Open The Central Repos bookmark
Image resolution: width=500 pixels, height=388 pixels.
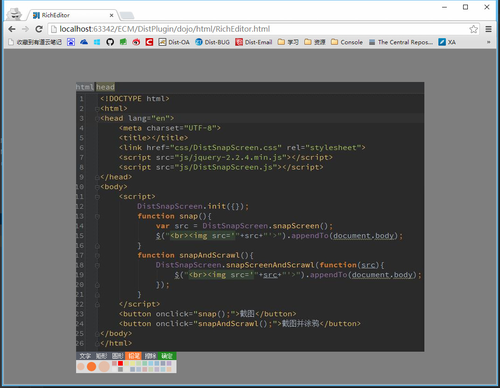coord(401,42)
